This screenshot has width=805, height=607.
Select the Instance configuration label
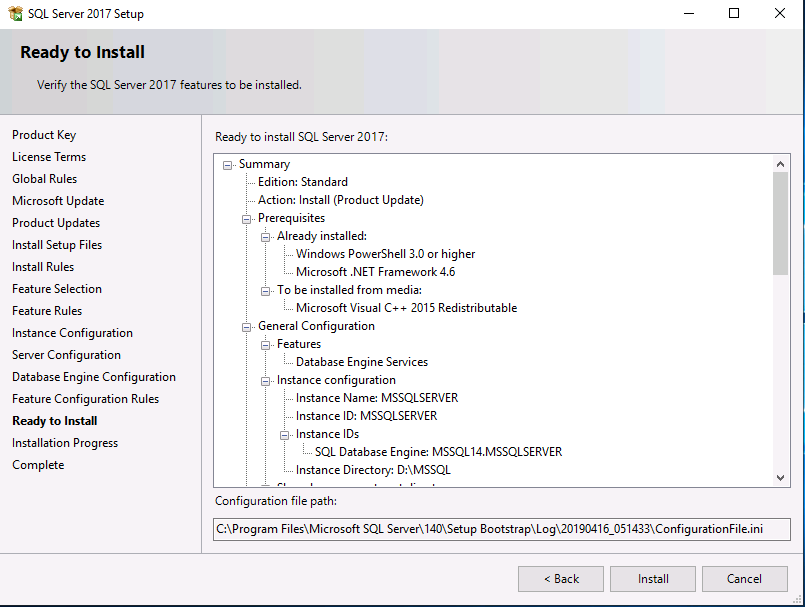click(x=336, y=380)
